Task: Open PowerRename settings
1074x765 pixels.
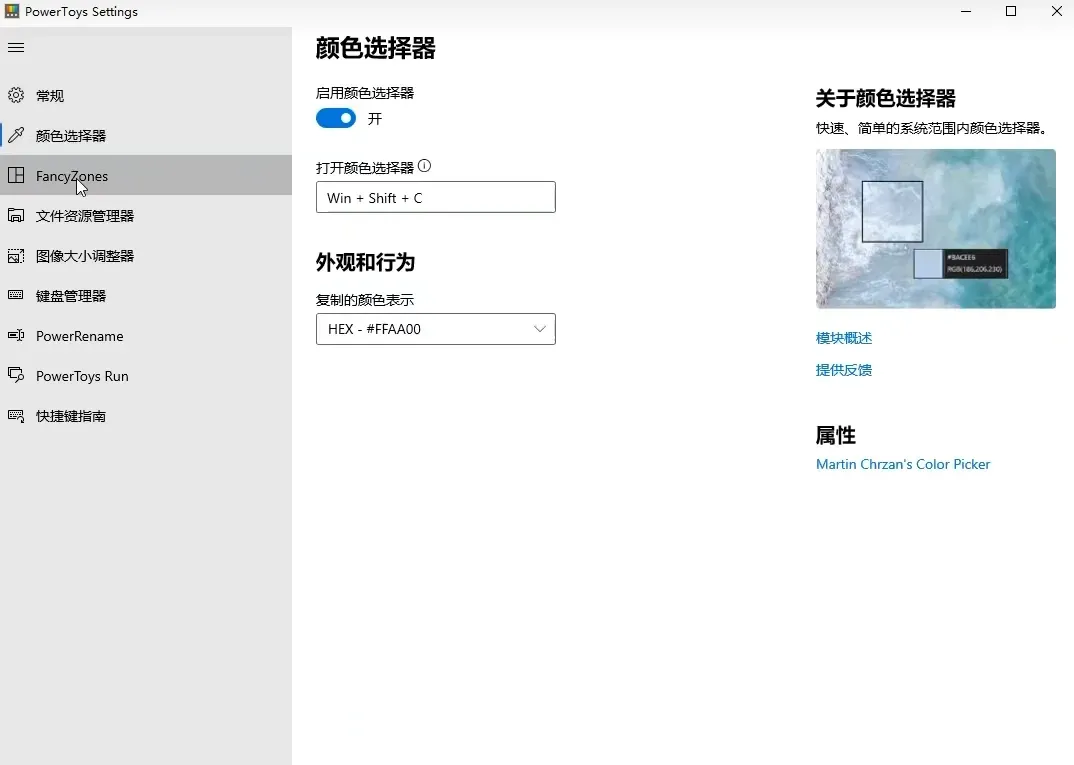Action: point(146,336)
